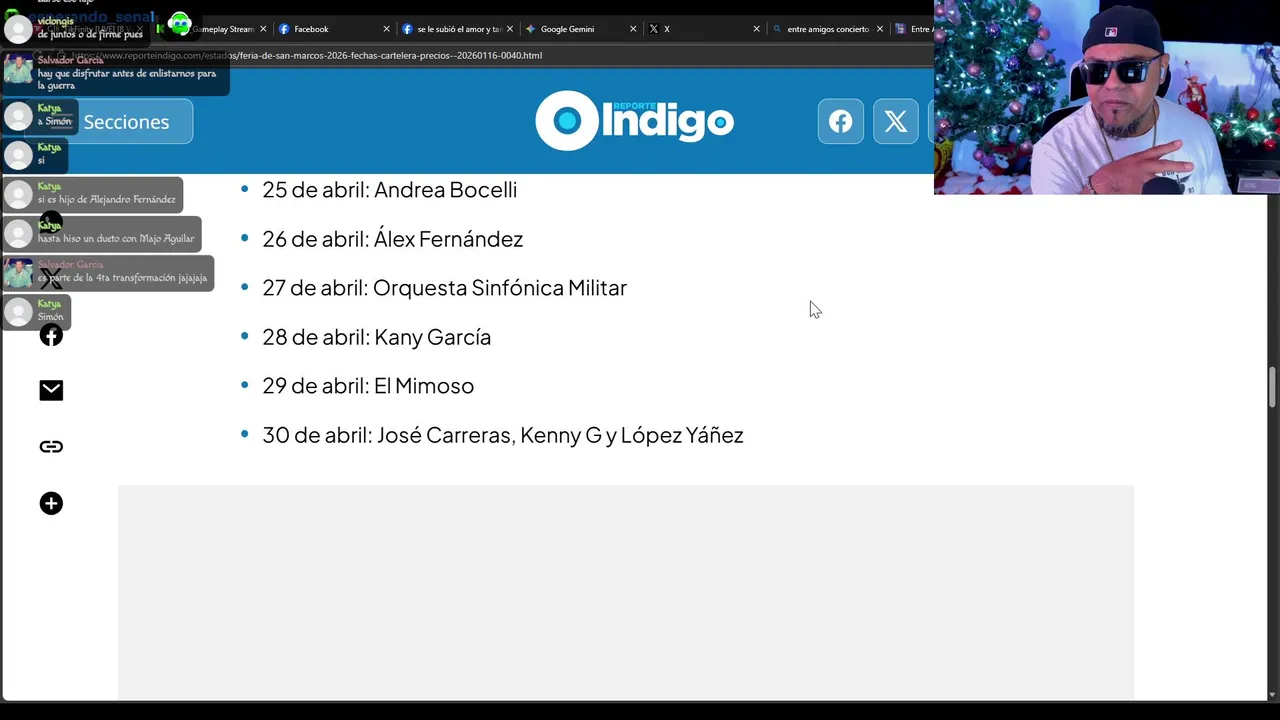Select '28 de abril: Kany García' text
This screenshot has height=720, width=1280.
point(376,337)
